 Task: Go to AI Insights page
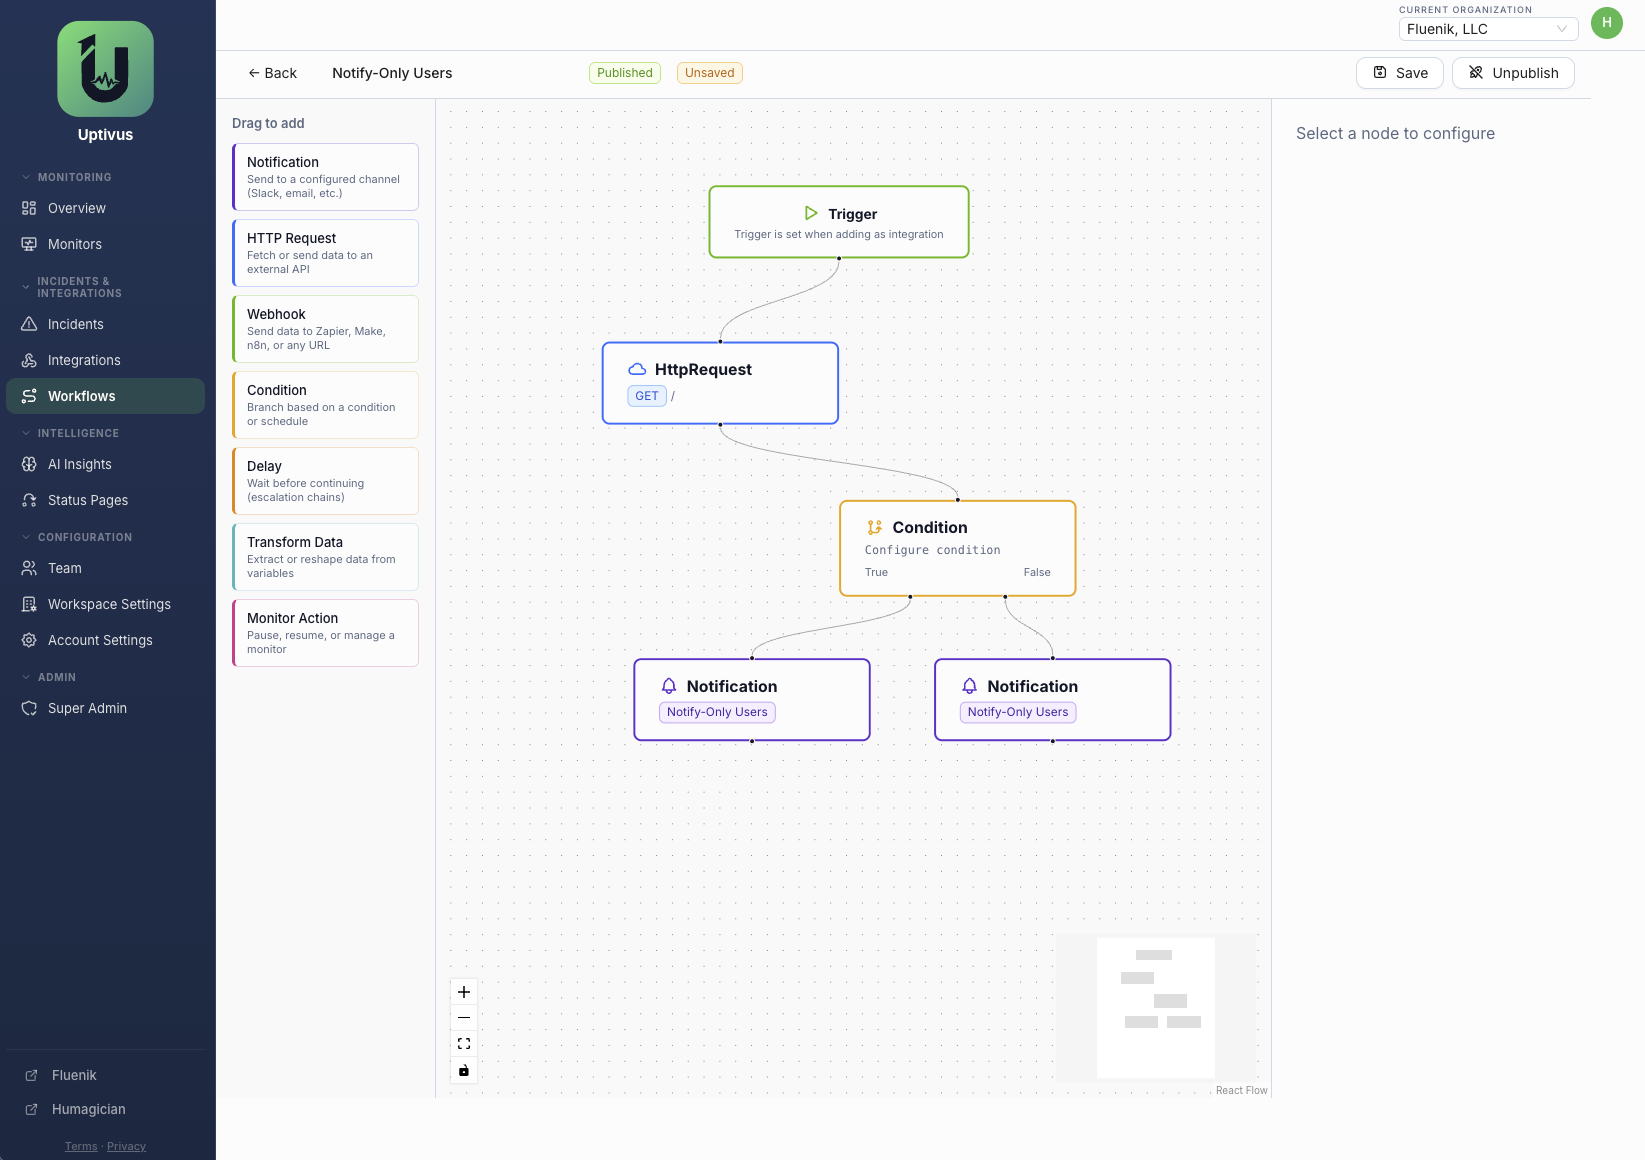(x=79, y=464)
